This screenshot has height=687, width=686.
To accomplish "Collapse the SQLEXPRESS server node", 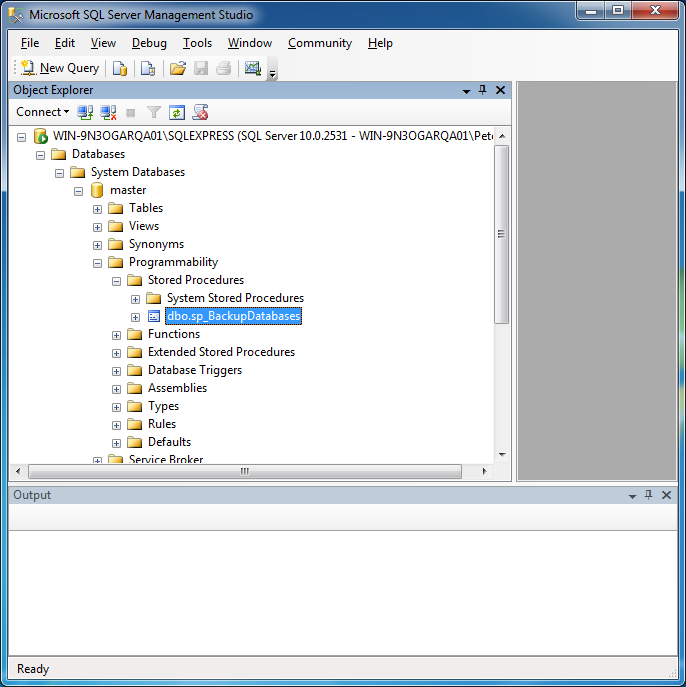I will (21, 137).
